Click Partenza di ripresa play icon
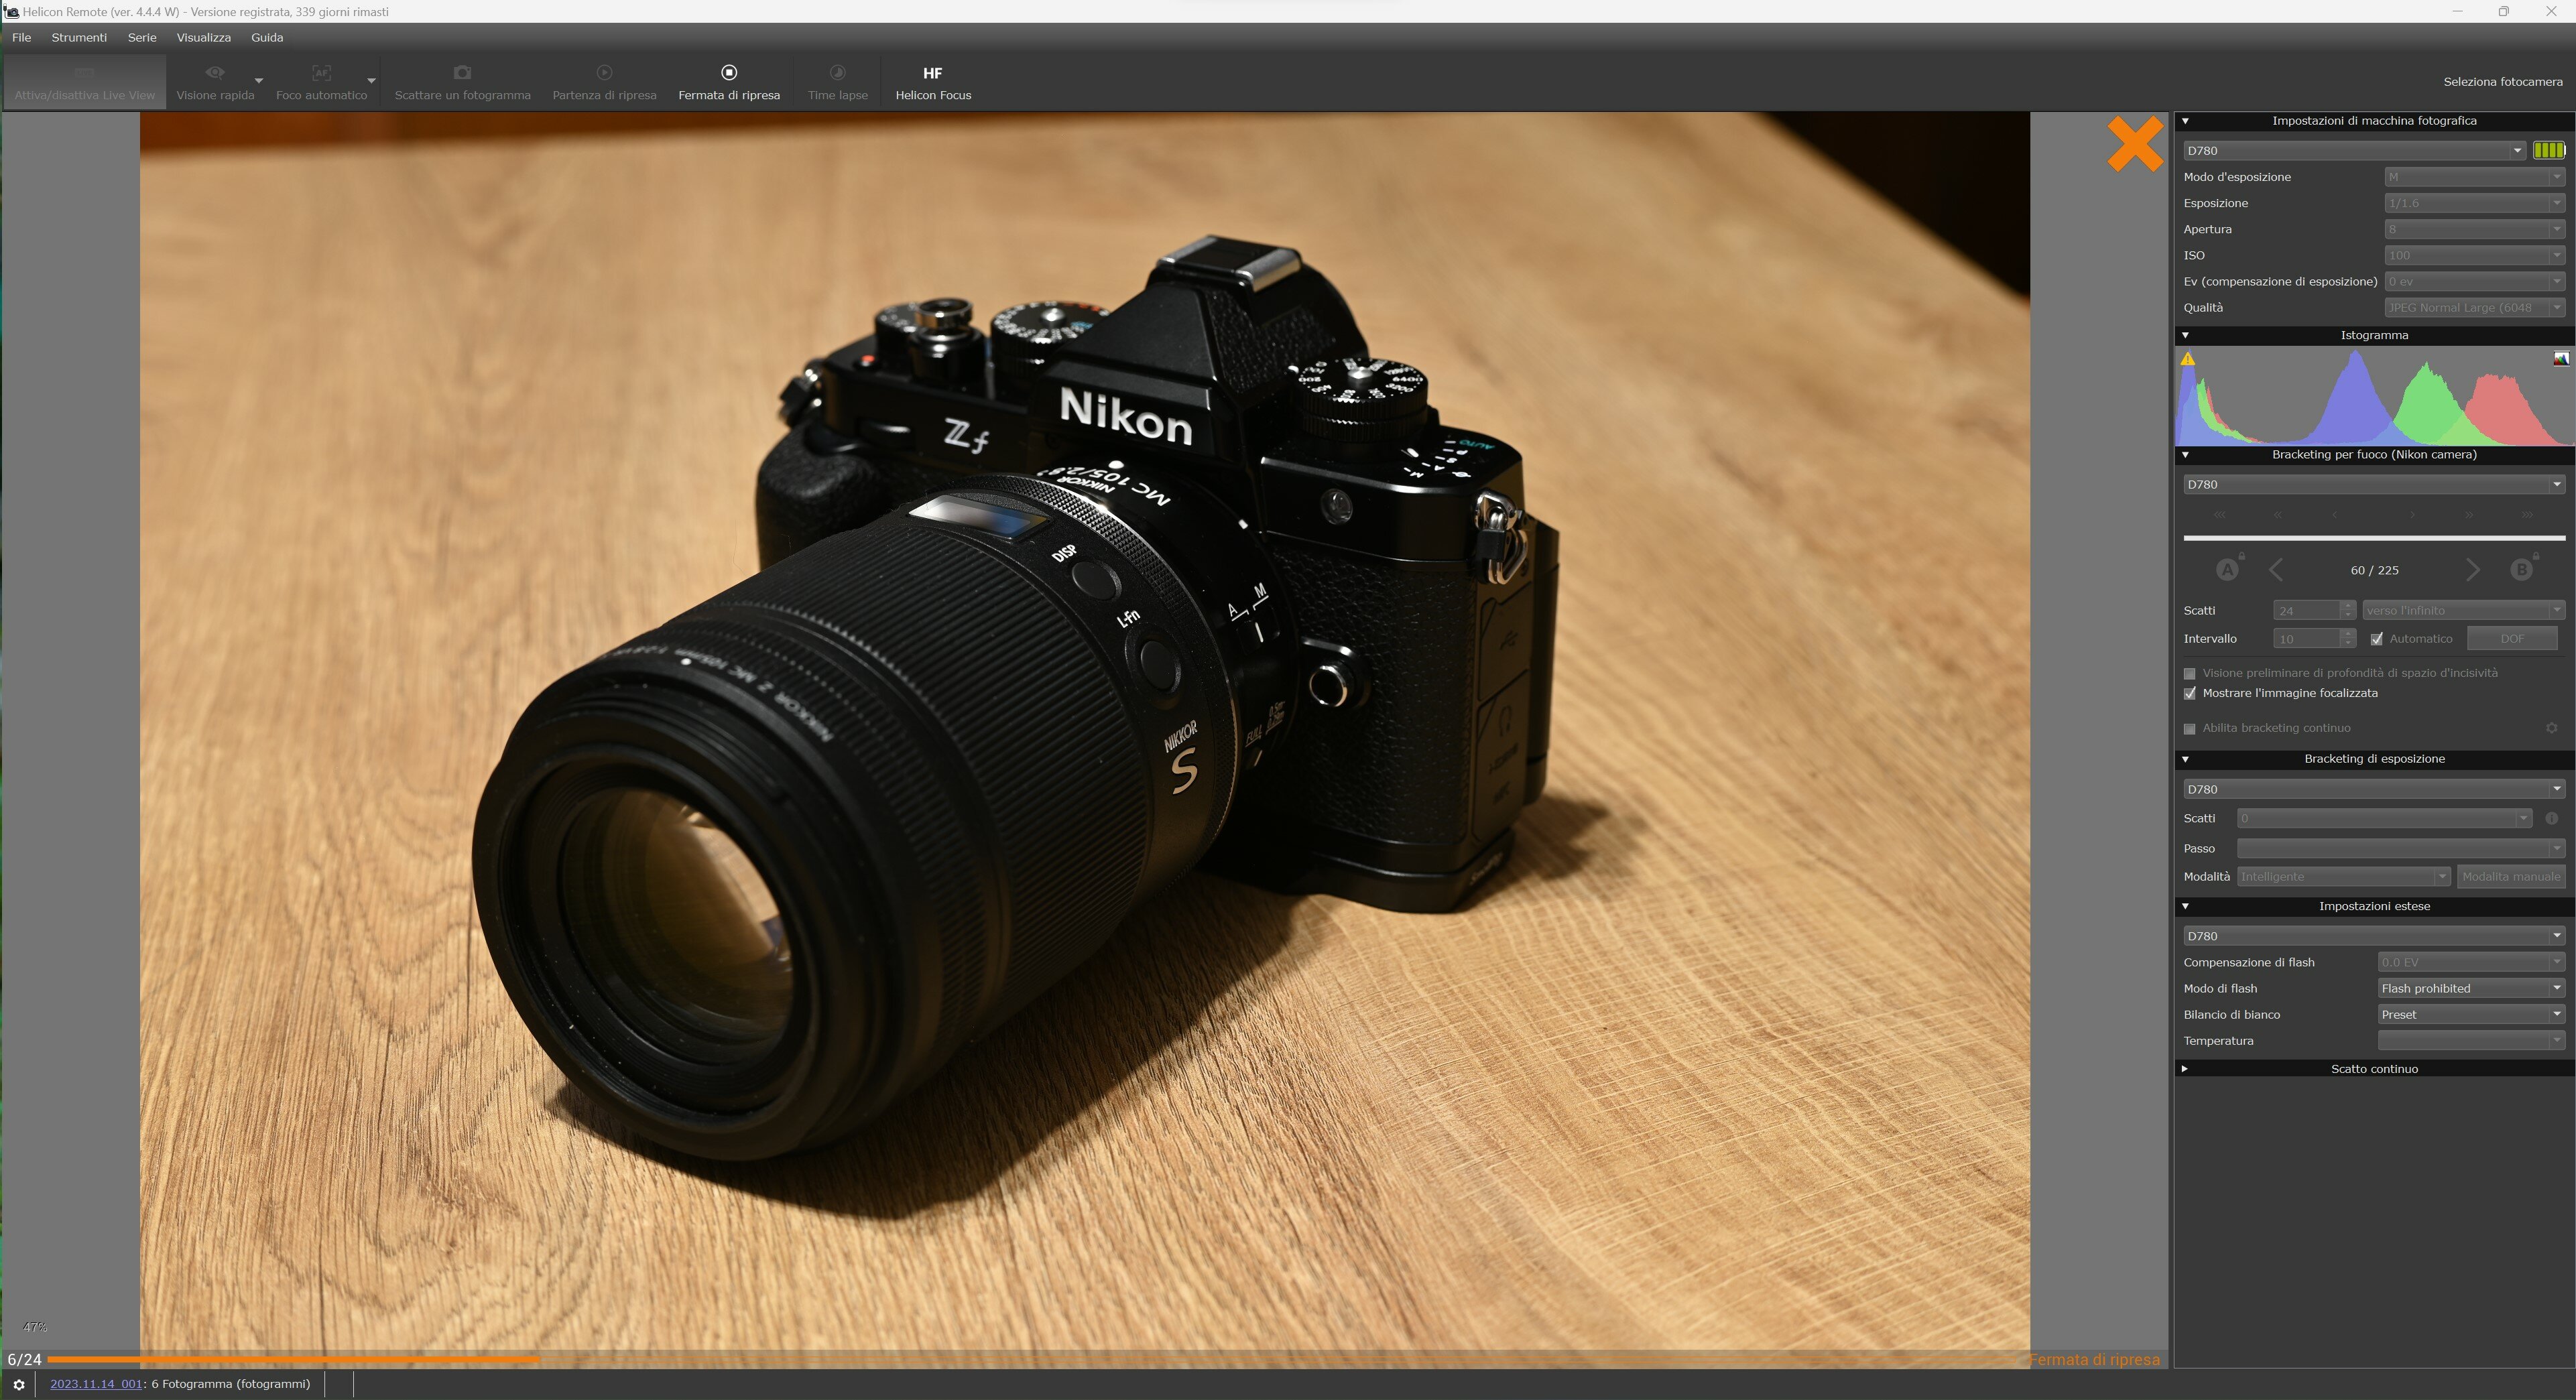2576x1400 pixels. [604, 72]
